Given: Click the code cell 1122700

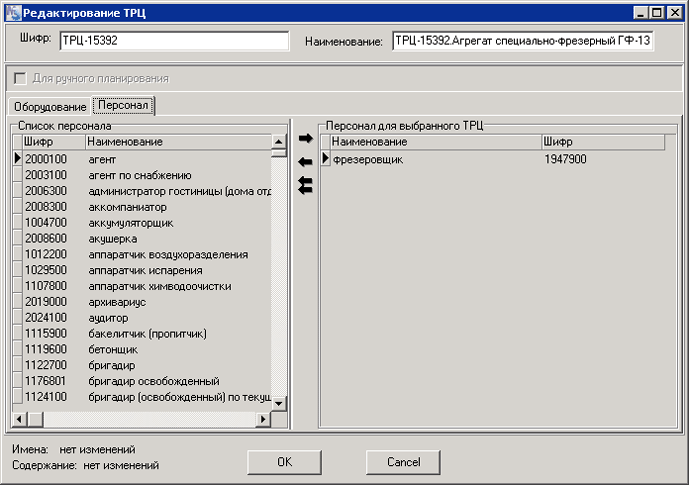Looking at the screenshot, I should (46, 365).
